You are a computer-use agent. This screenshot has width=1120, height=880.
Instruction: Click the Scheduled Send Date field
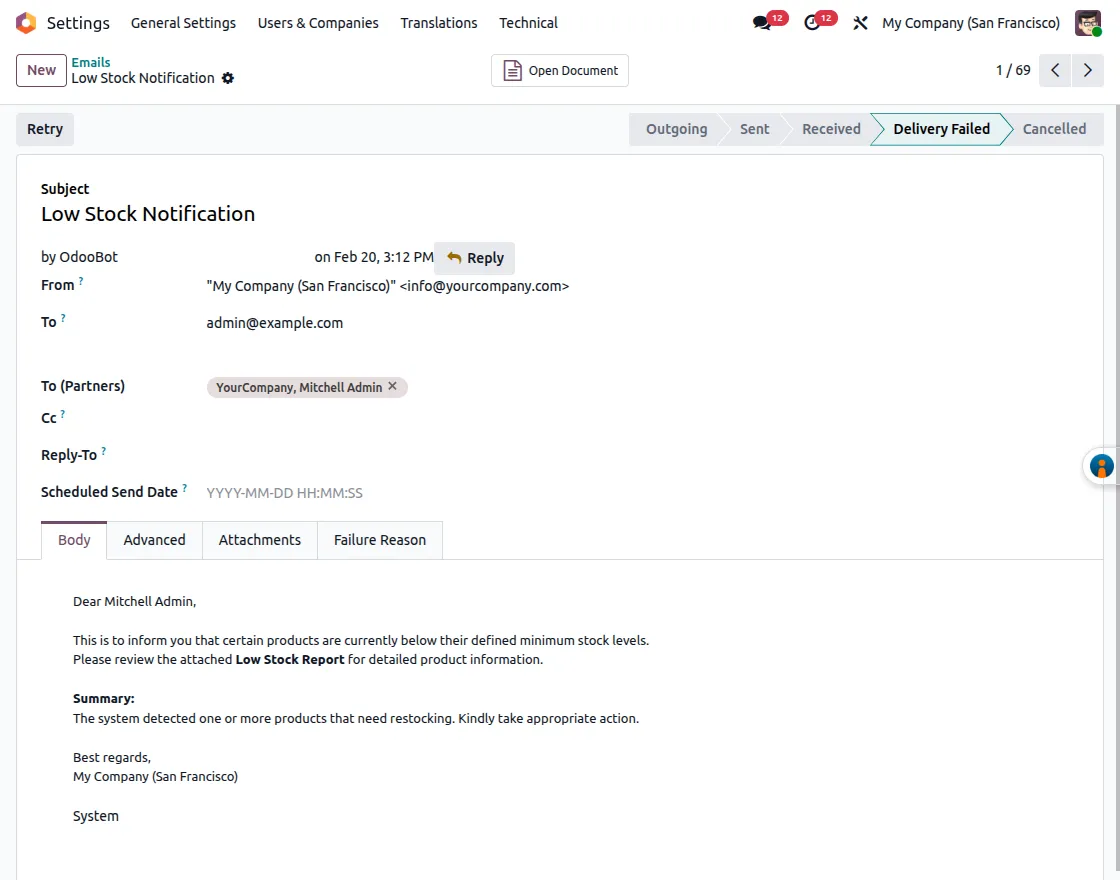point(284,492)
